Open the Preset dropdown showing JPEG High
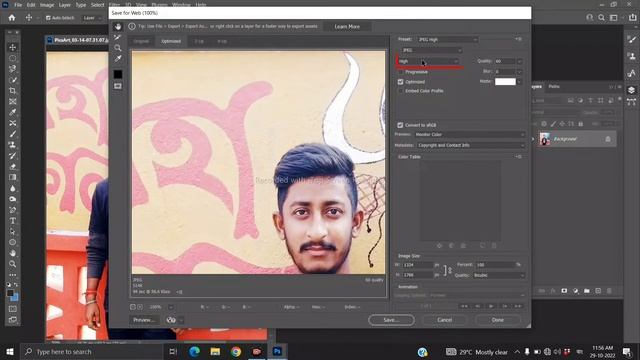Image resolution: width=640 pixels, height=360 pixels. click(448, 40)
